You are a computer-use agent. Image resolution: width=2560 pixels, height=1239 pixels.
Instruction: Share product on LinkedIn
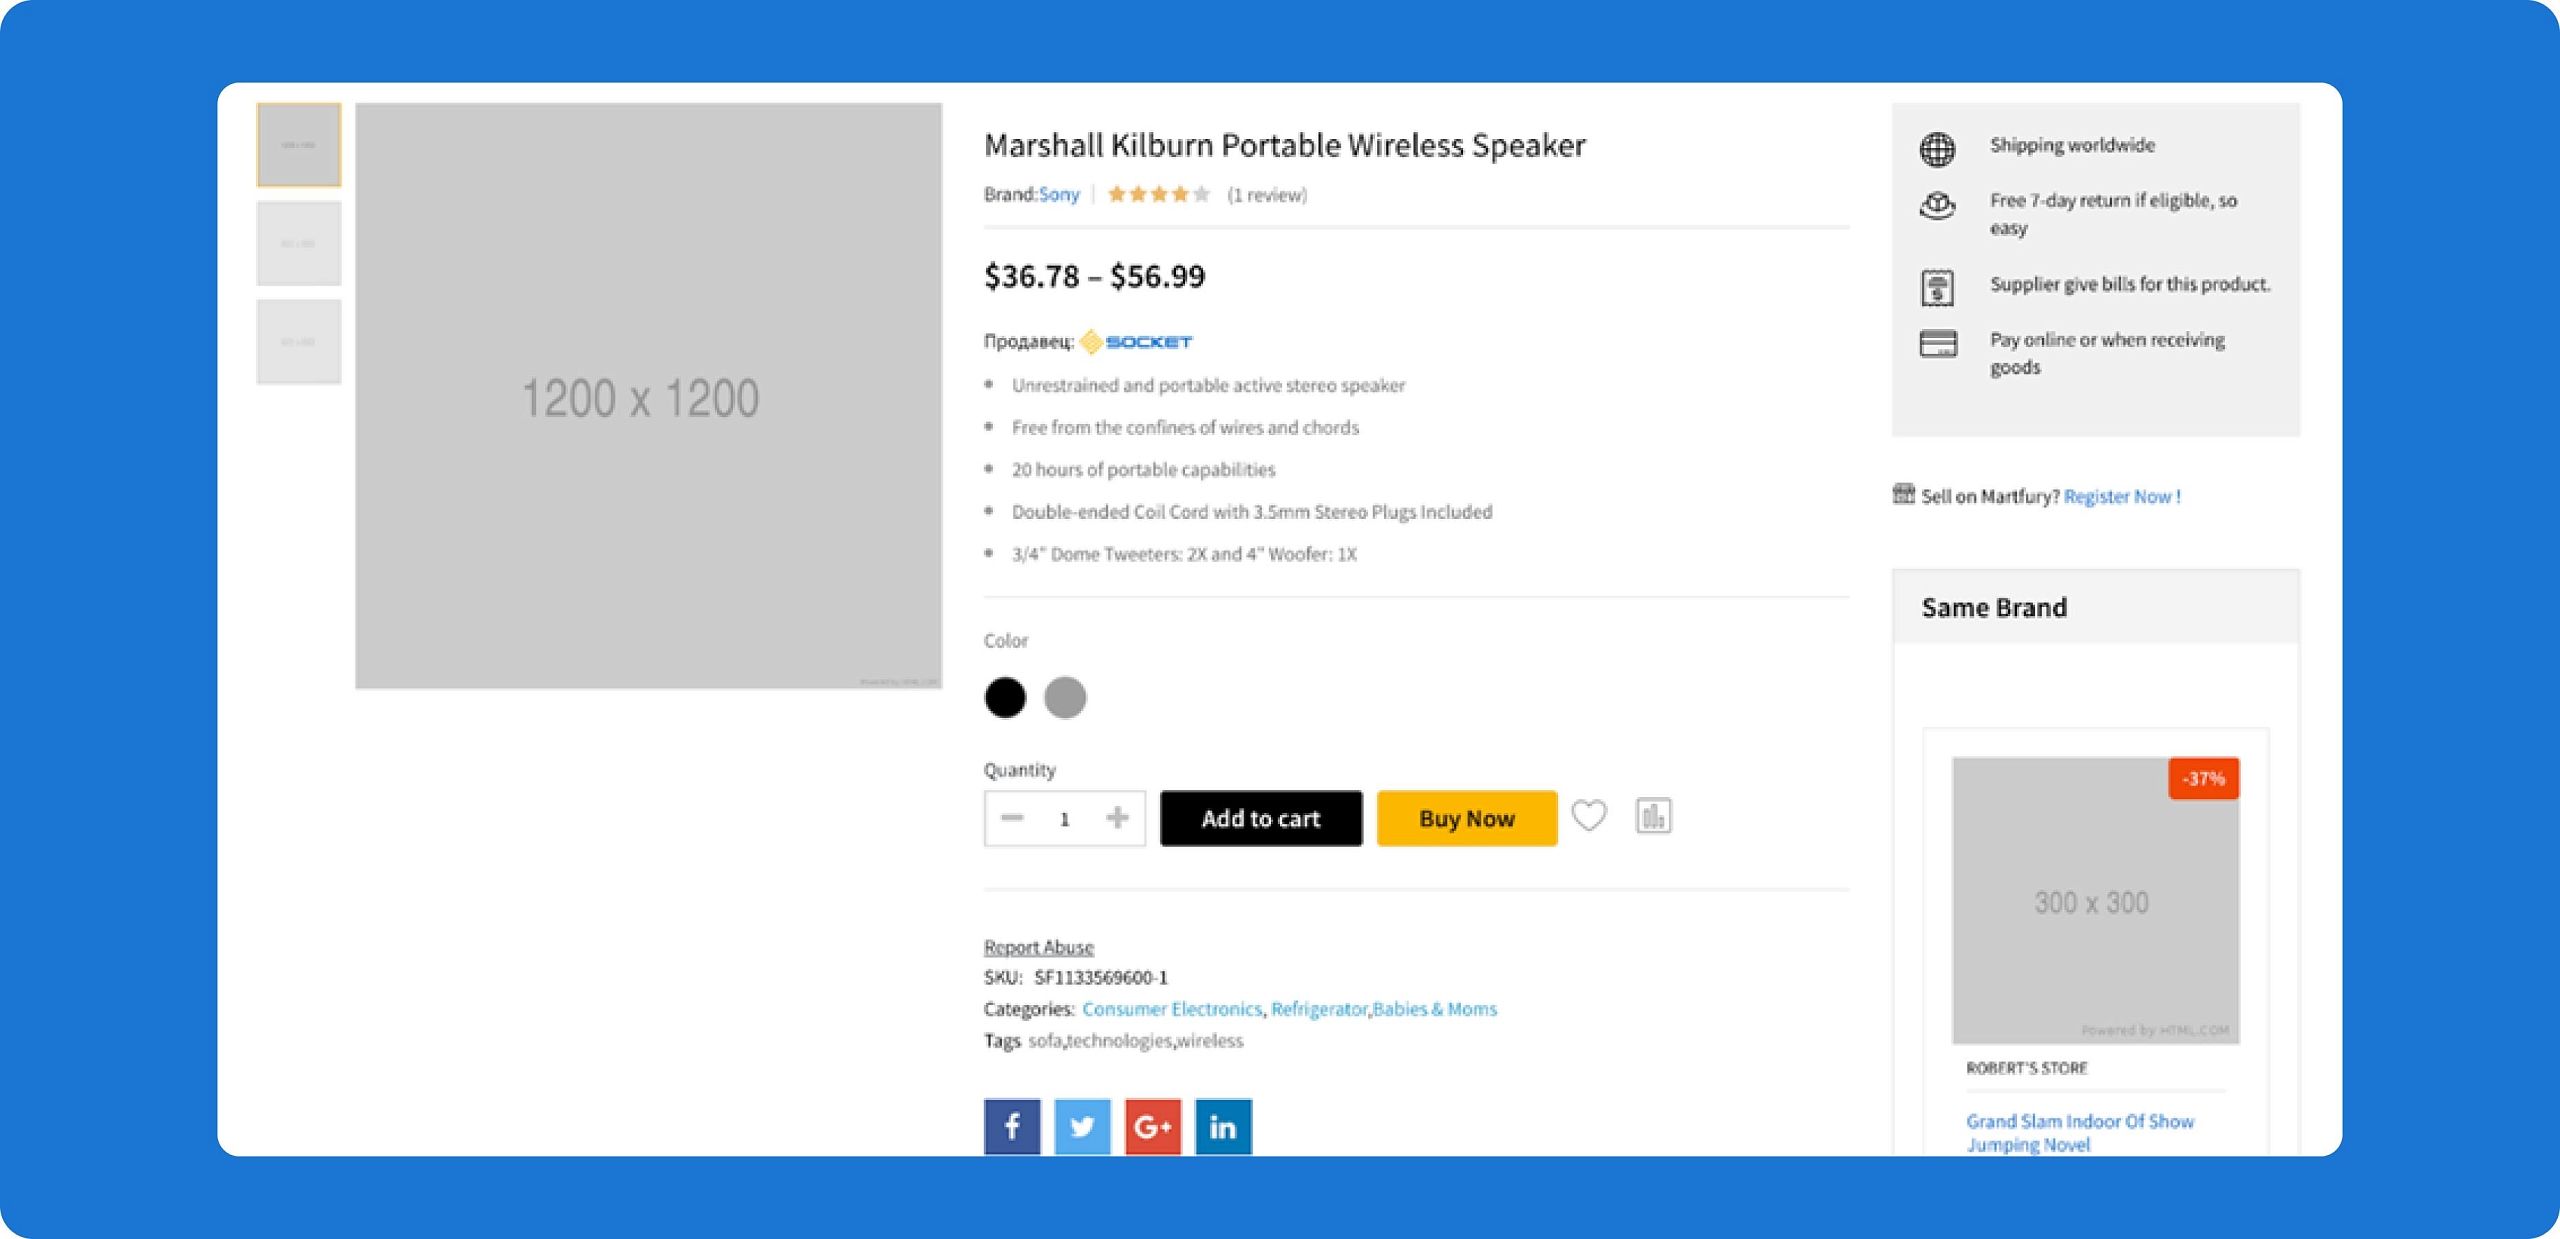tap(1223, 1127)
